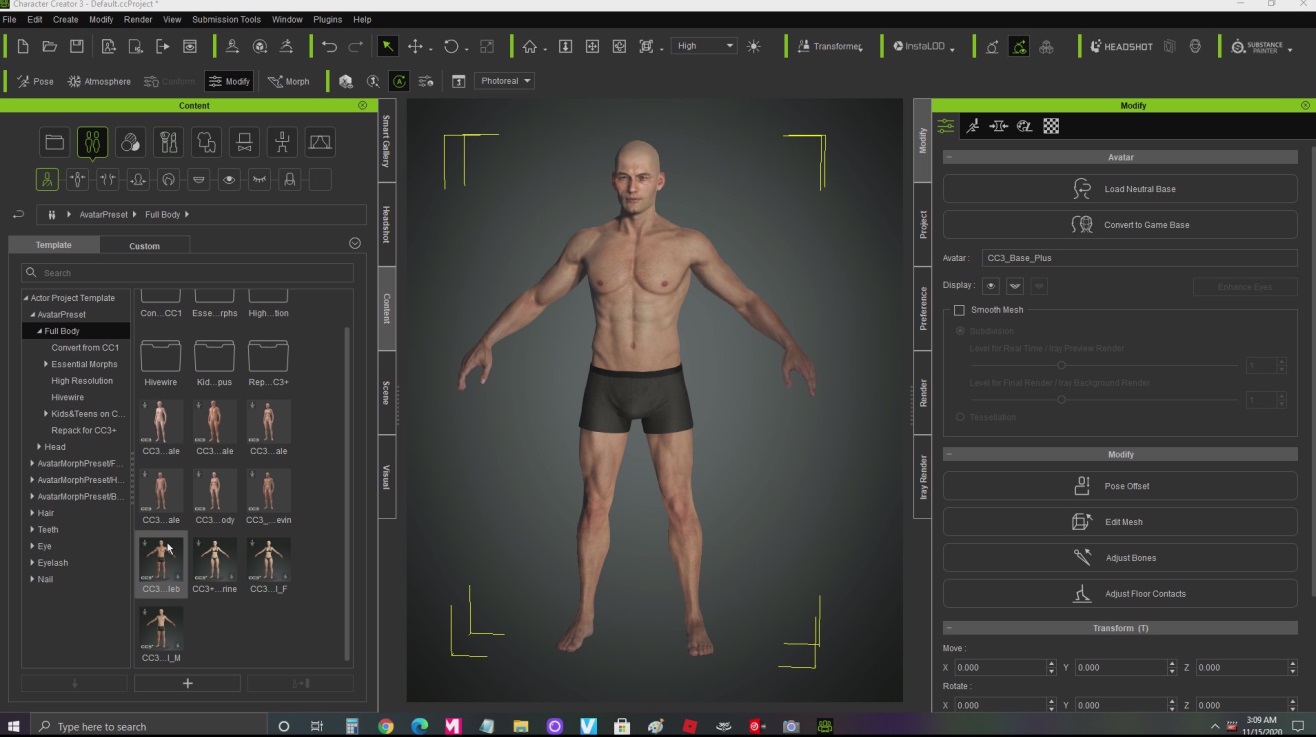Open Substance Painter toolbar icon
This screenshot has width=1316, height=737.
1256,46
